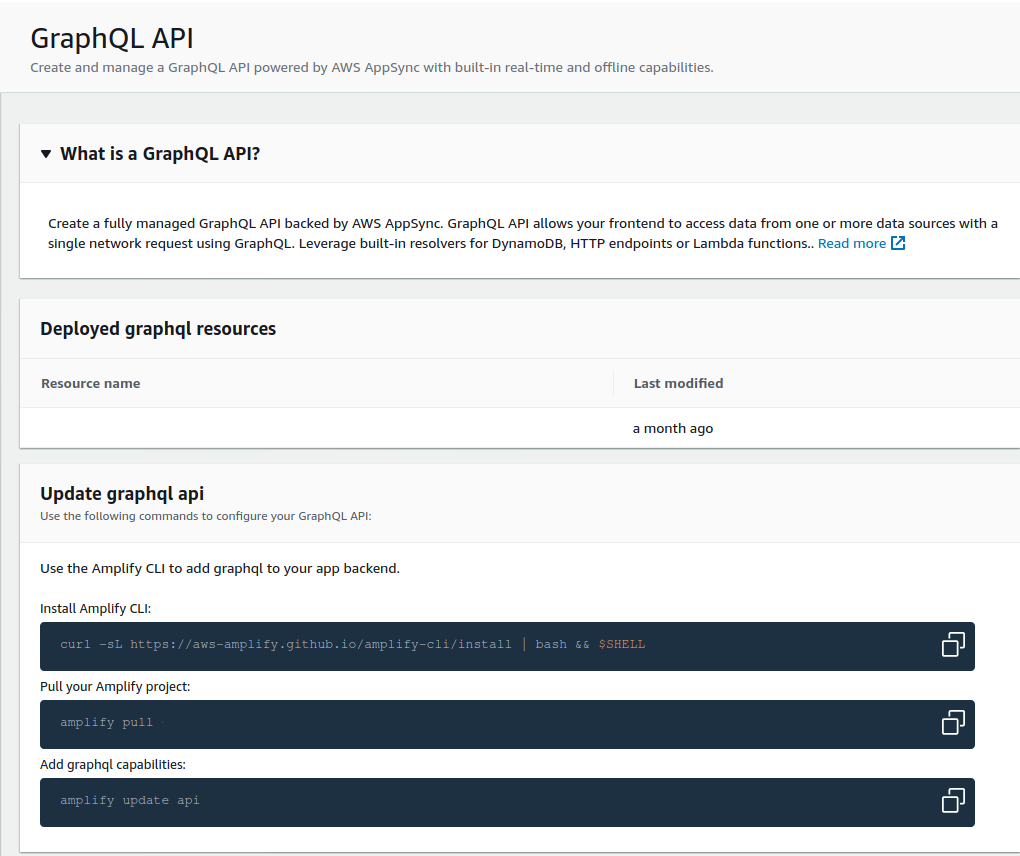
Task: Click the copy icon in the Install Amplify CLI block
Action: click(x=955, y=645)
